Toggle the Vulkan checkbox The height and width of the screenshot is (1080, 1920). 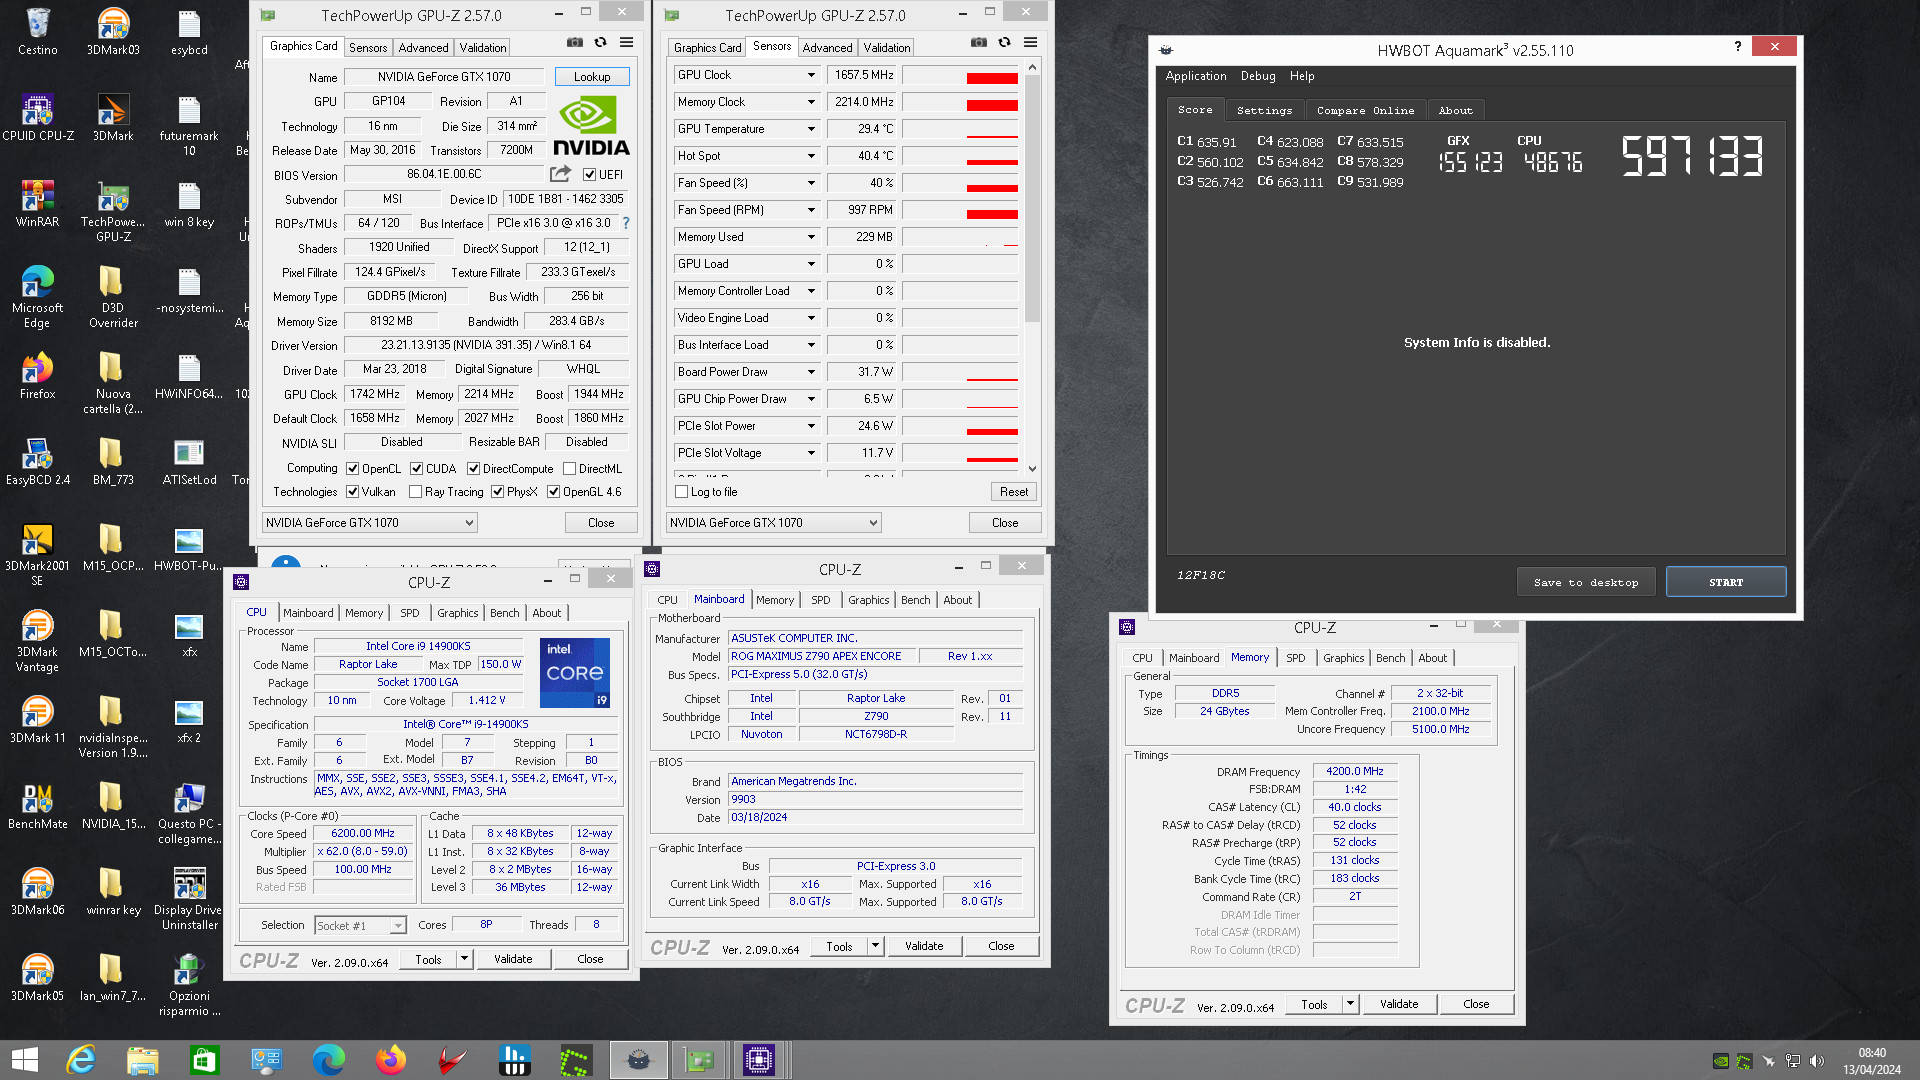352,492
